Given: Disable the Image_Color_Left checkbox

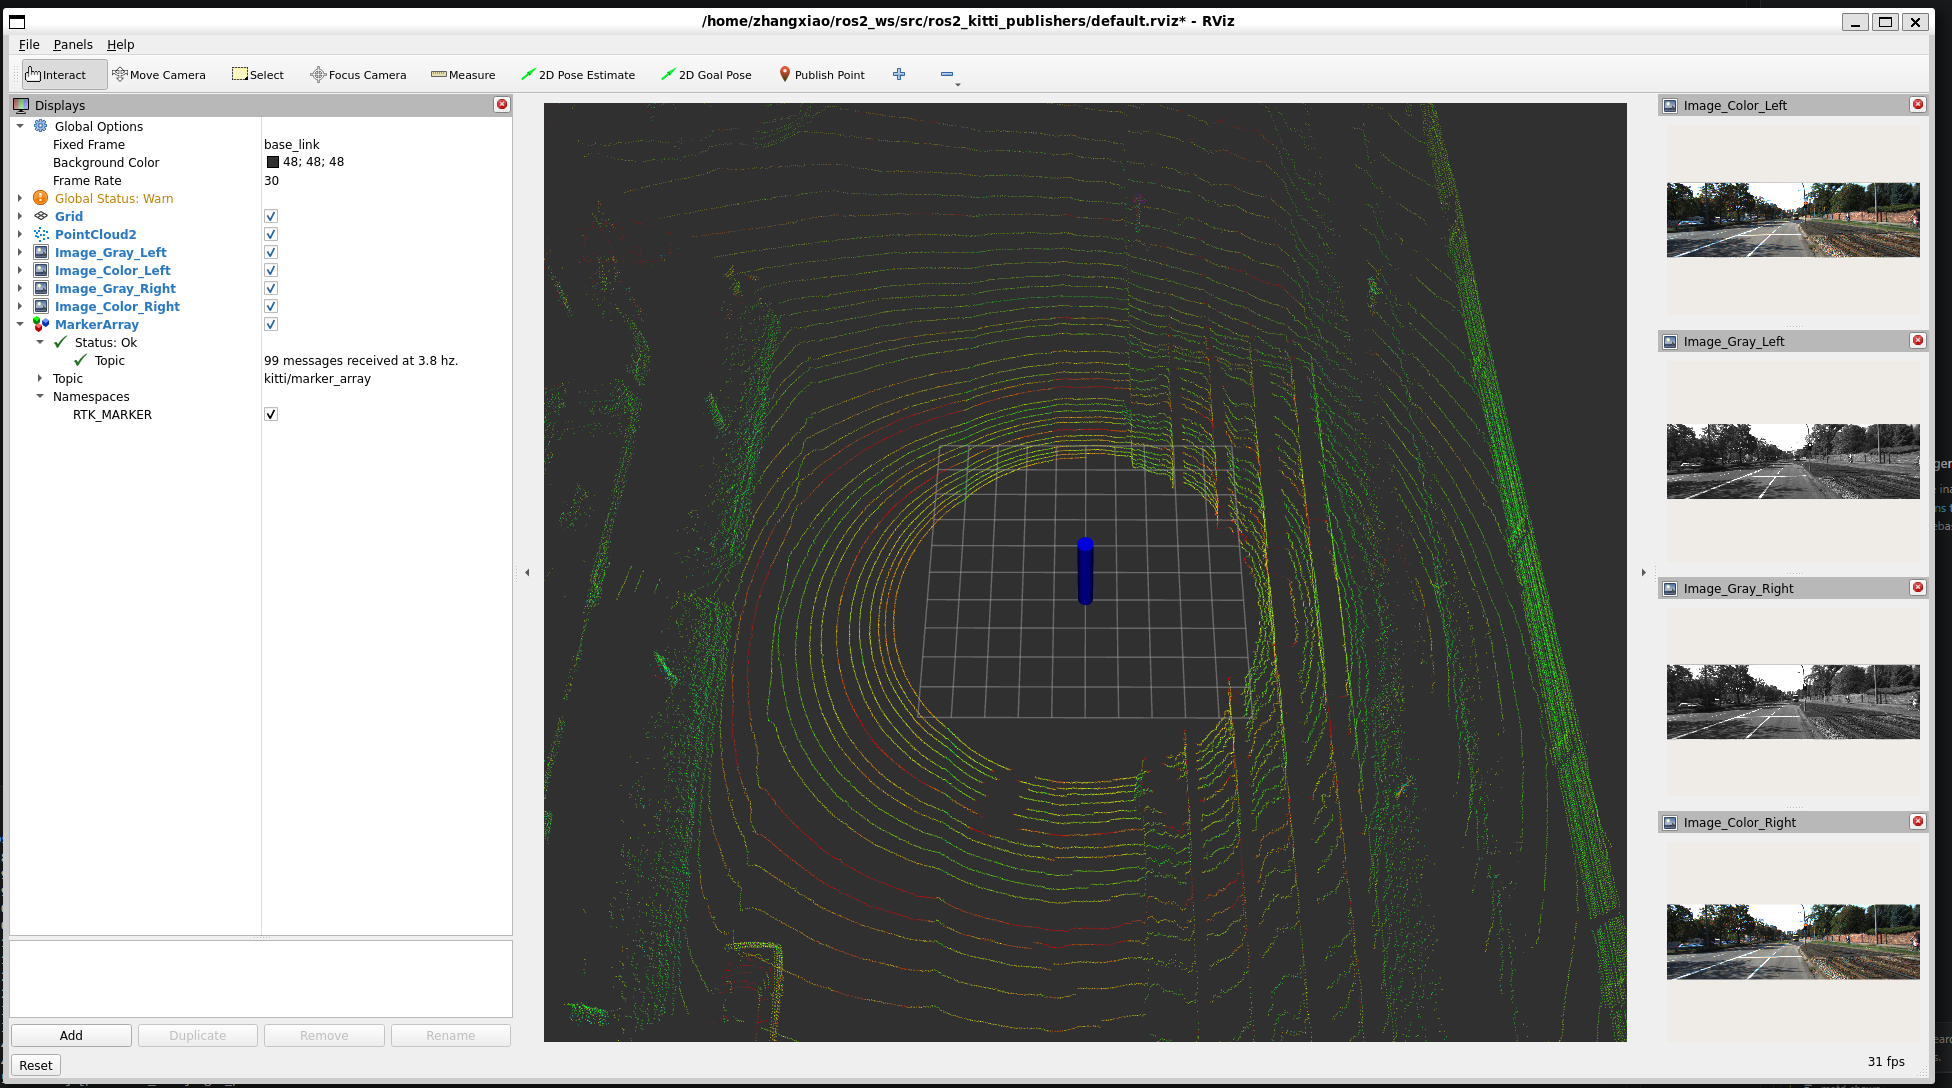Looking at the screenshot, I should [270, 270].
